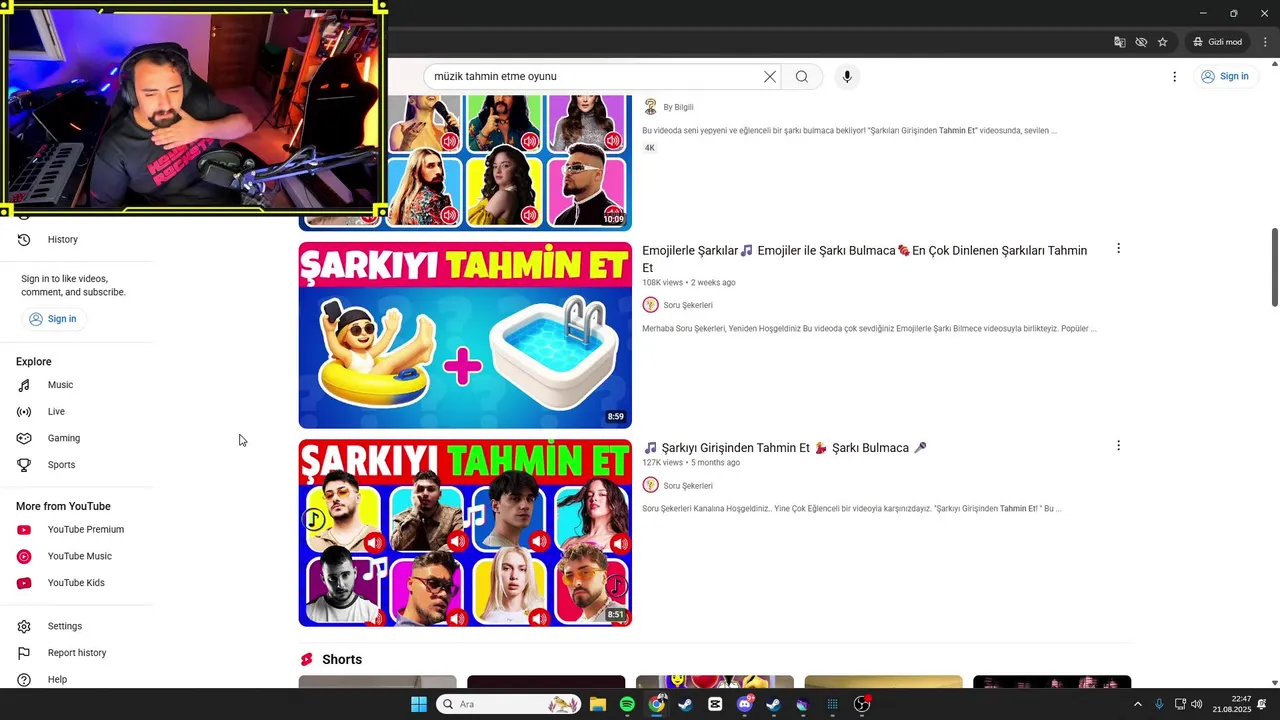Viewport: 1280px width, 720px height.
Task: Open notifications bell in tray
Action: pos(1262,704)
